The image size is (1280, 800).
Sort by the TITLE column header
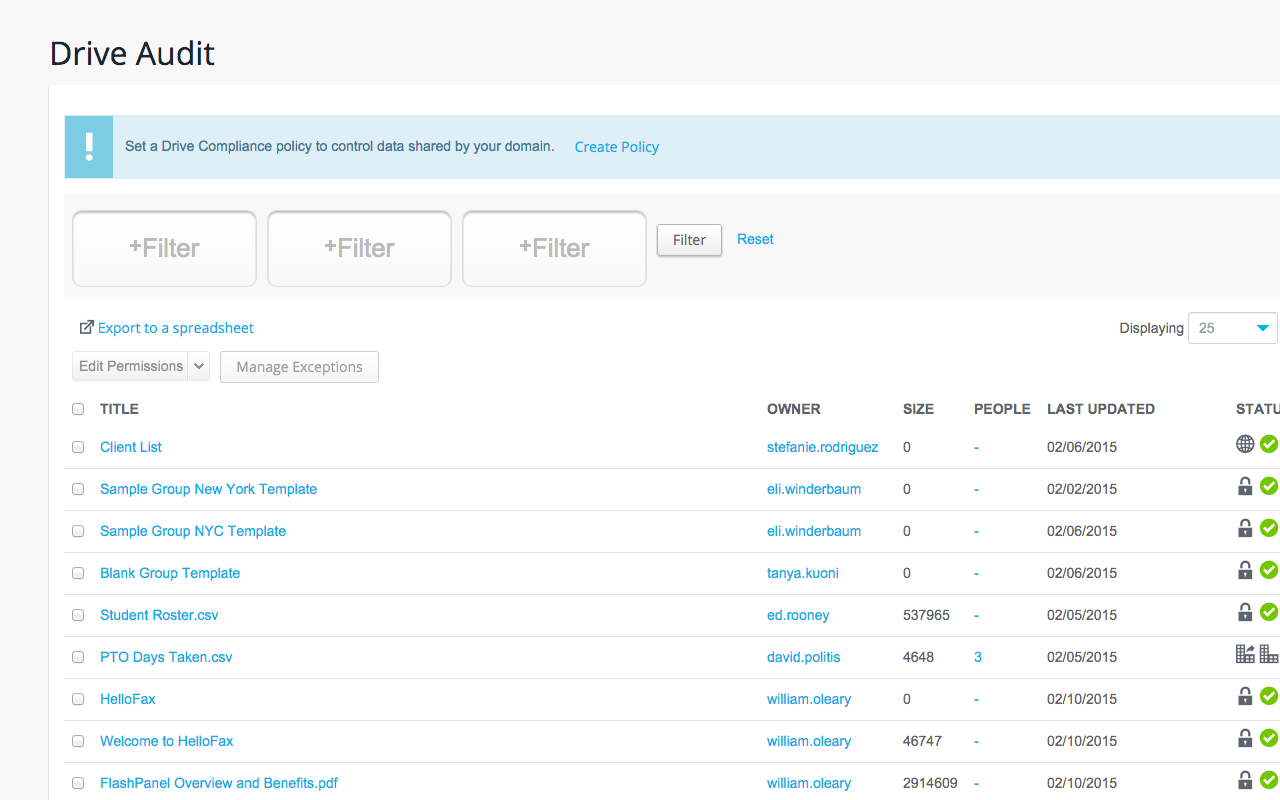119,409
